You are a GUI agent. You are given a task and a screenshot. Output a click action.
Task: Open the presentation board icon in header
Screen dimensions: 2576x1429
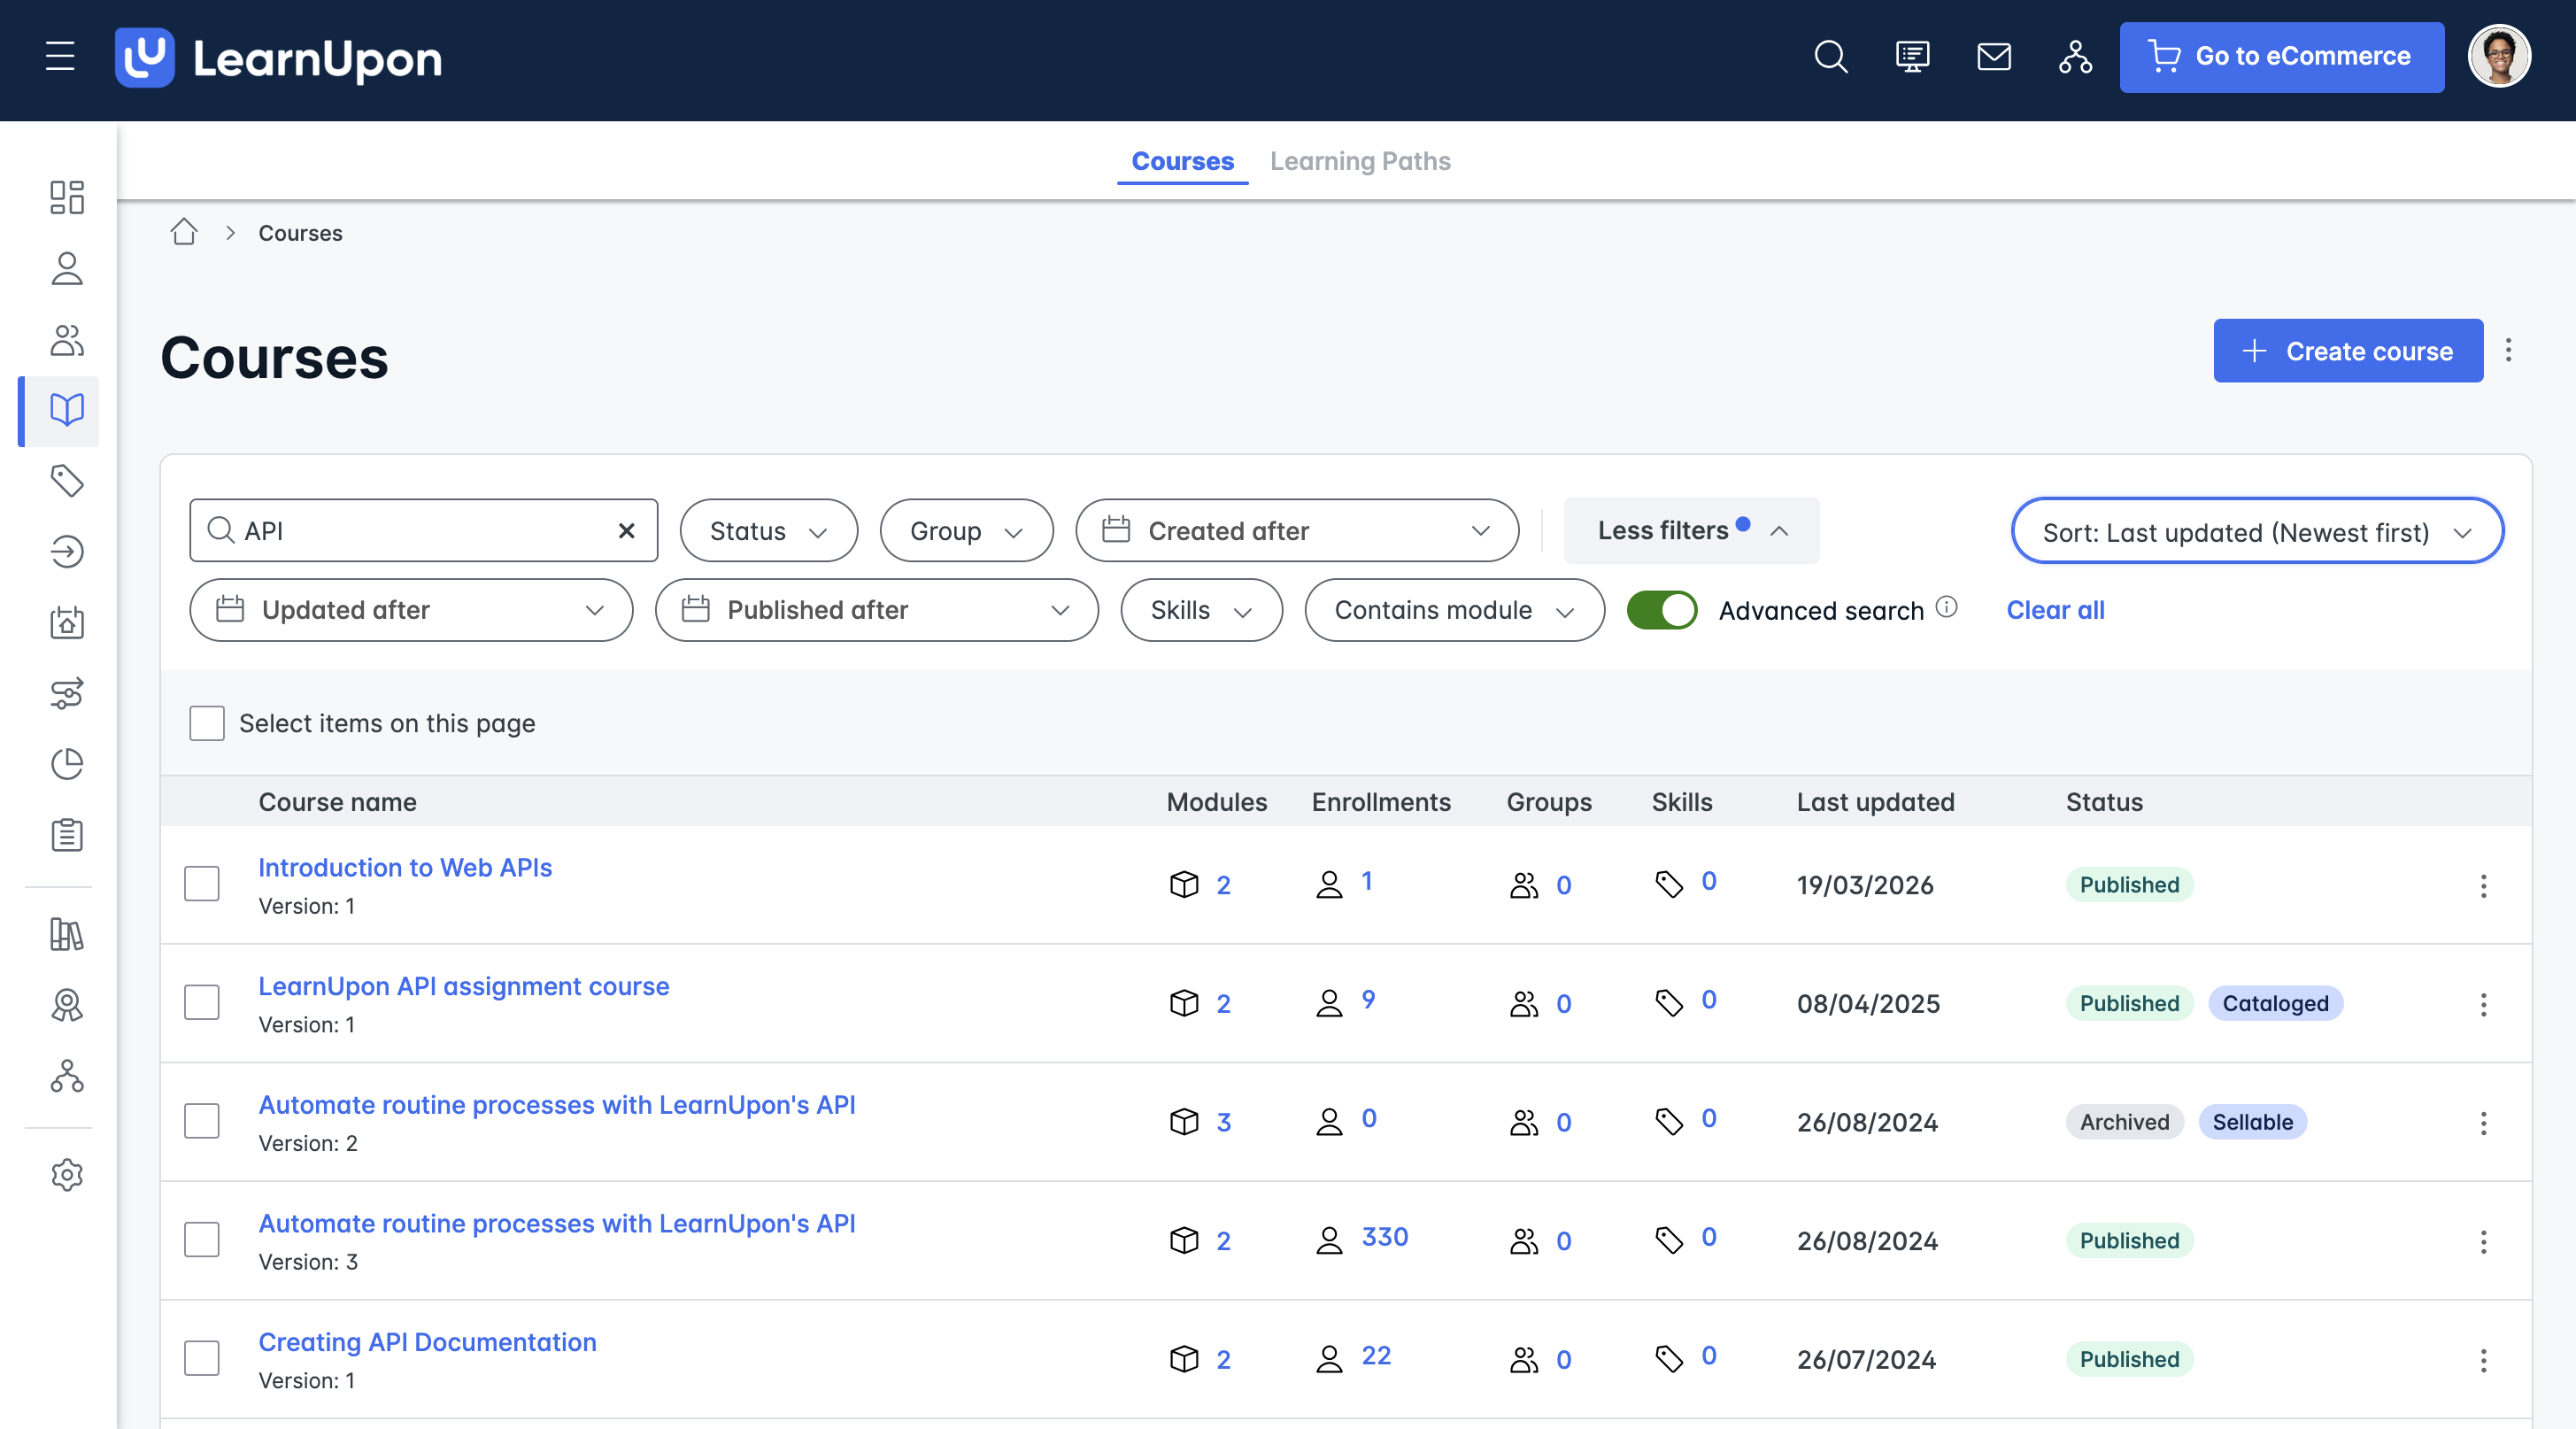pos(1912,56)
